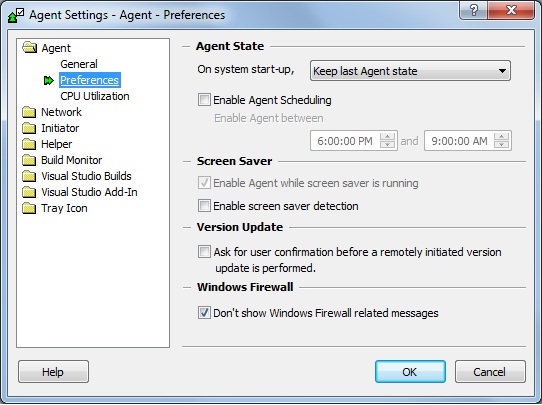The width and height of the screenshot is (542, 405).
Task: Click the Cancel button
Action: pos(490,372)
